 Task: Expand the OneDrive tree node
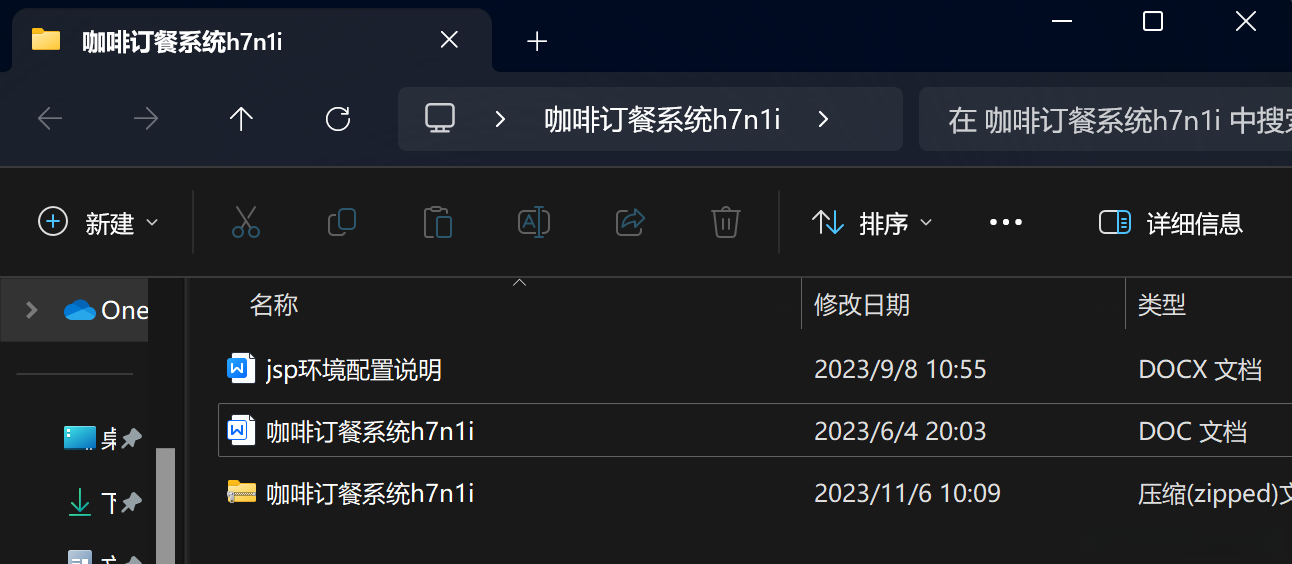[32, 310]
